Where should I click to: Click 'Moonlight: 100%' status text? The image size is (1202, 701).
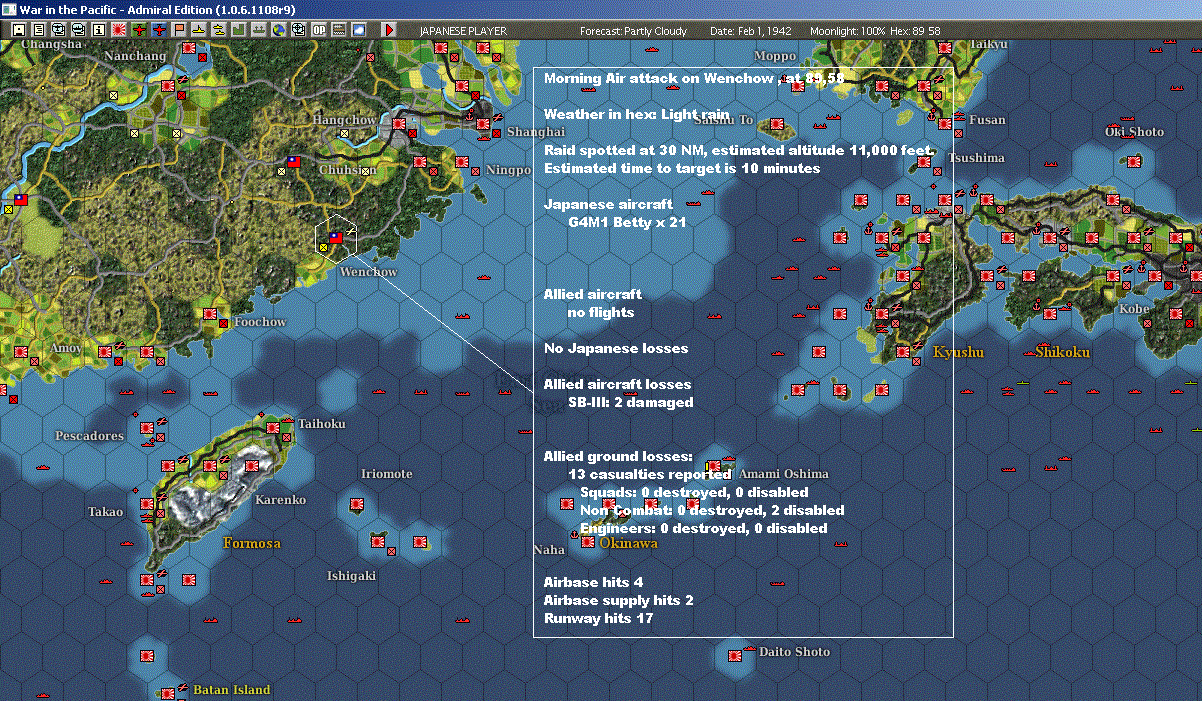848,31
